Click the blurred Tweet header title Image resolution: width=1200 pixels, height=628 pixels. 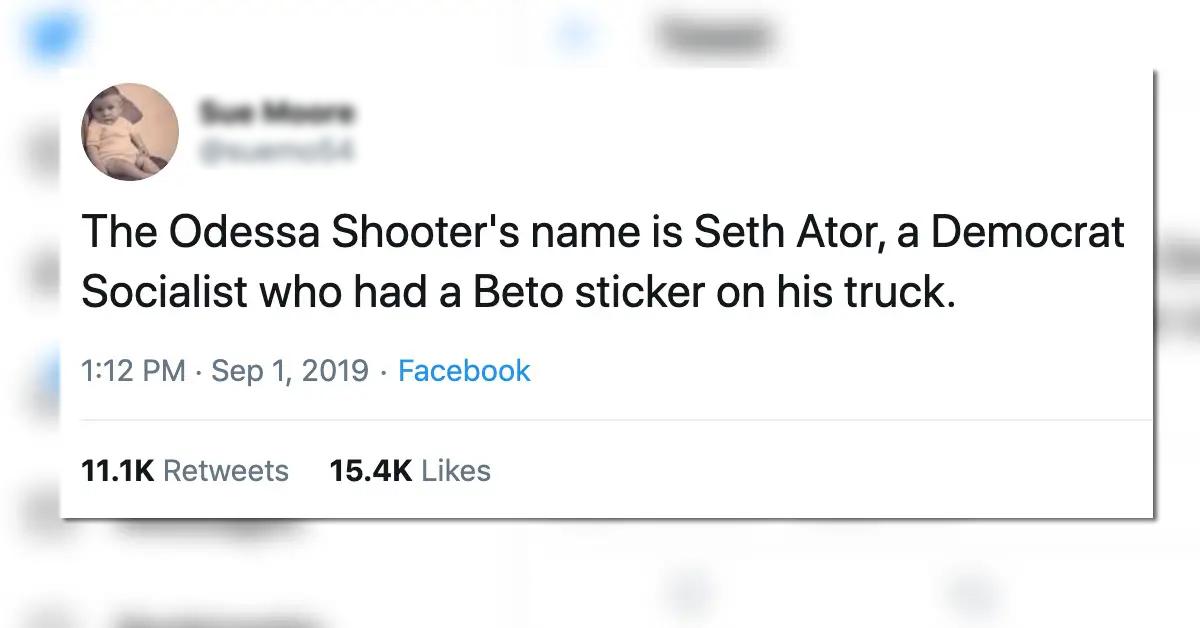(714, 36)
